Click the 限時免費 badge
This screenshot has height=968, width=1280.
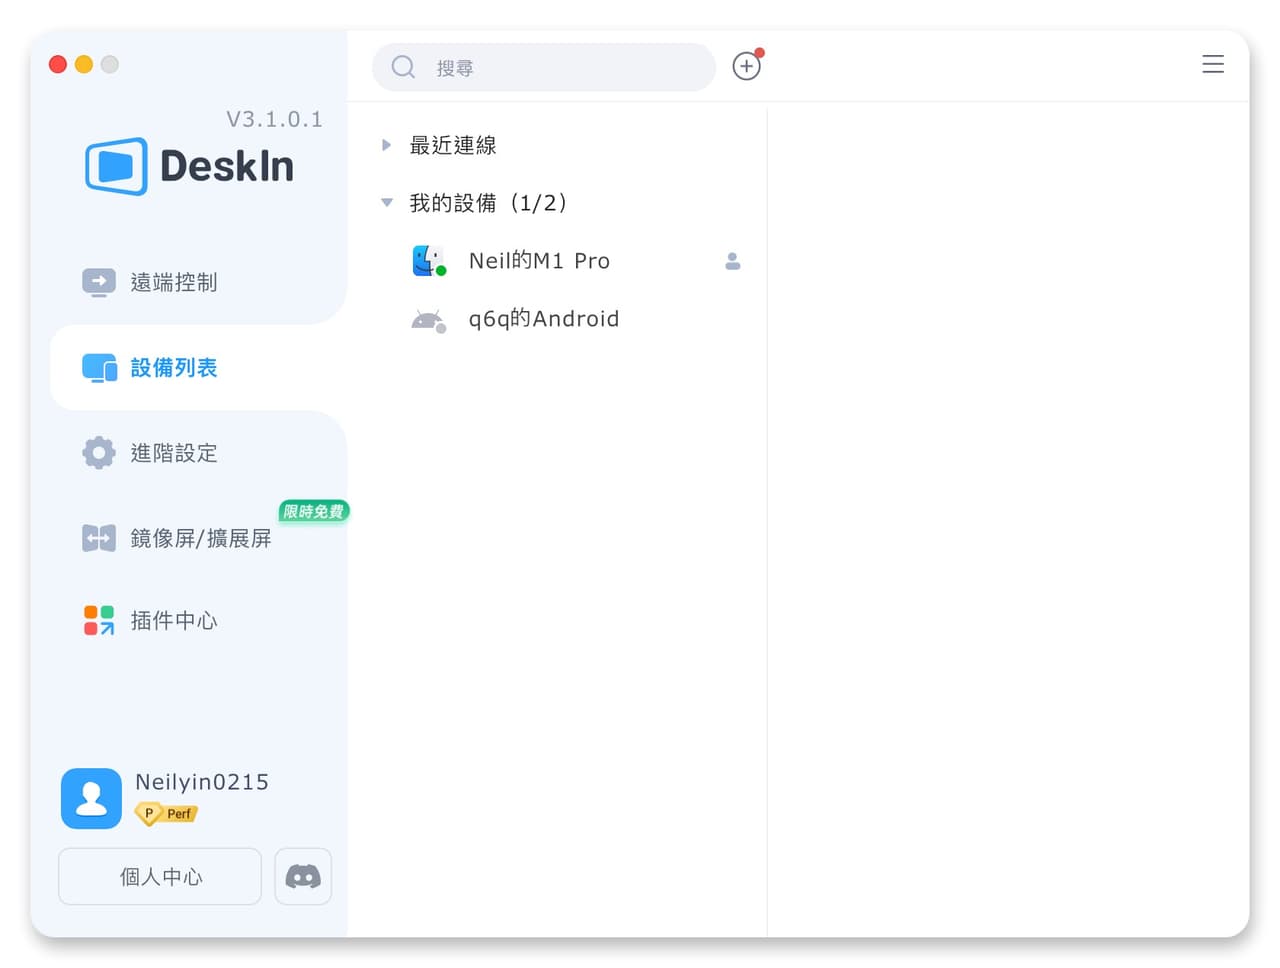click(x=314, y=511)
